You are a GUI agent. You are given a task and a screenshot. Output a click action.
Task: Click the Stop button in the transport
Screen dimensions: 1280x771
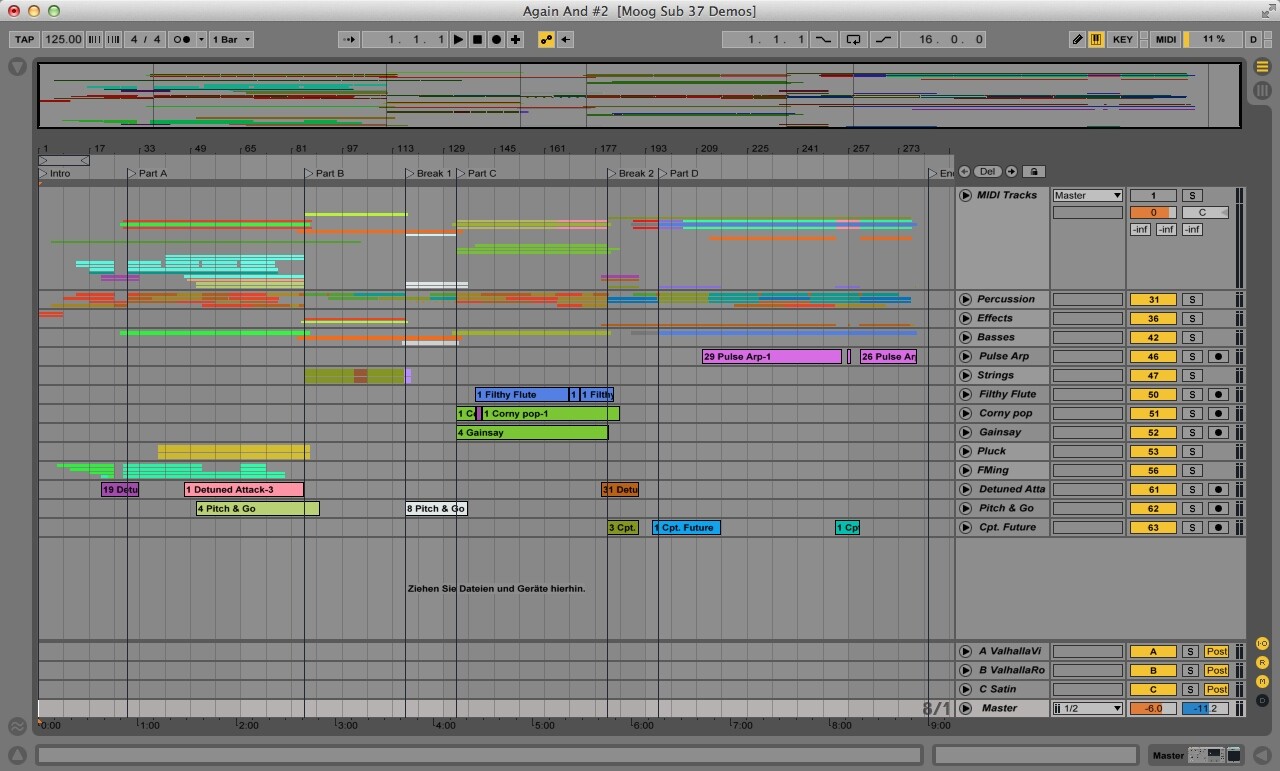pos(477,40)
